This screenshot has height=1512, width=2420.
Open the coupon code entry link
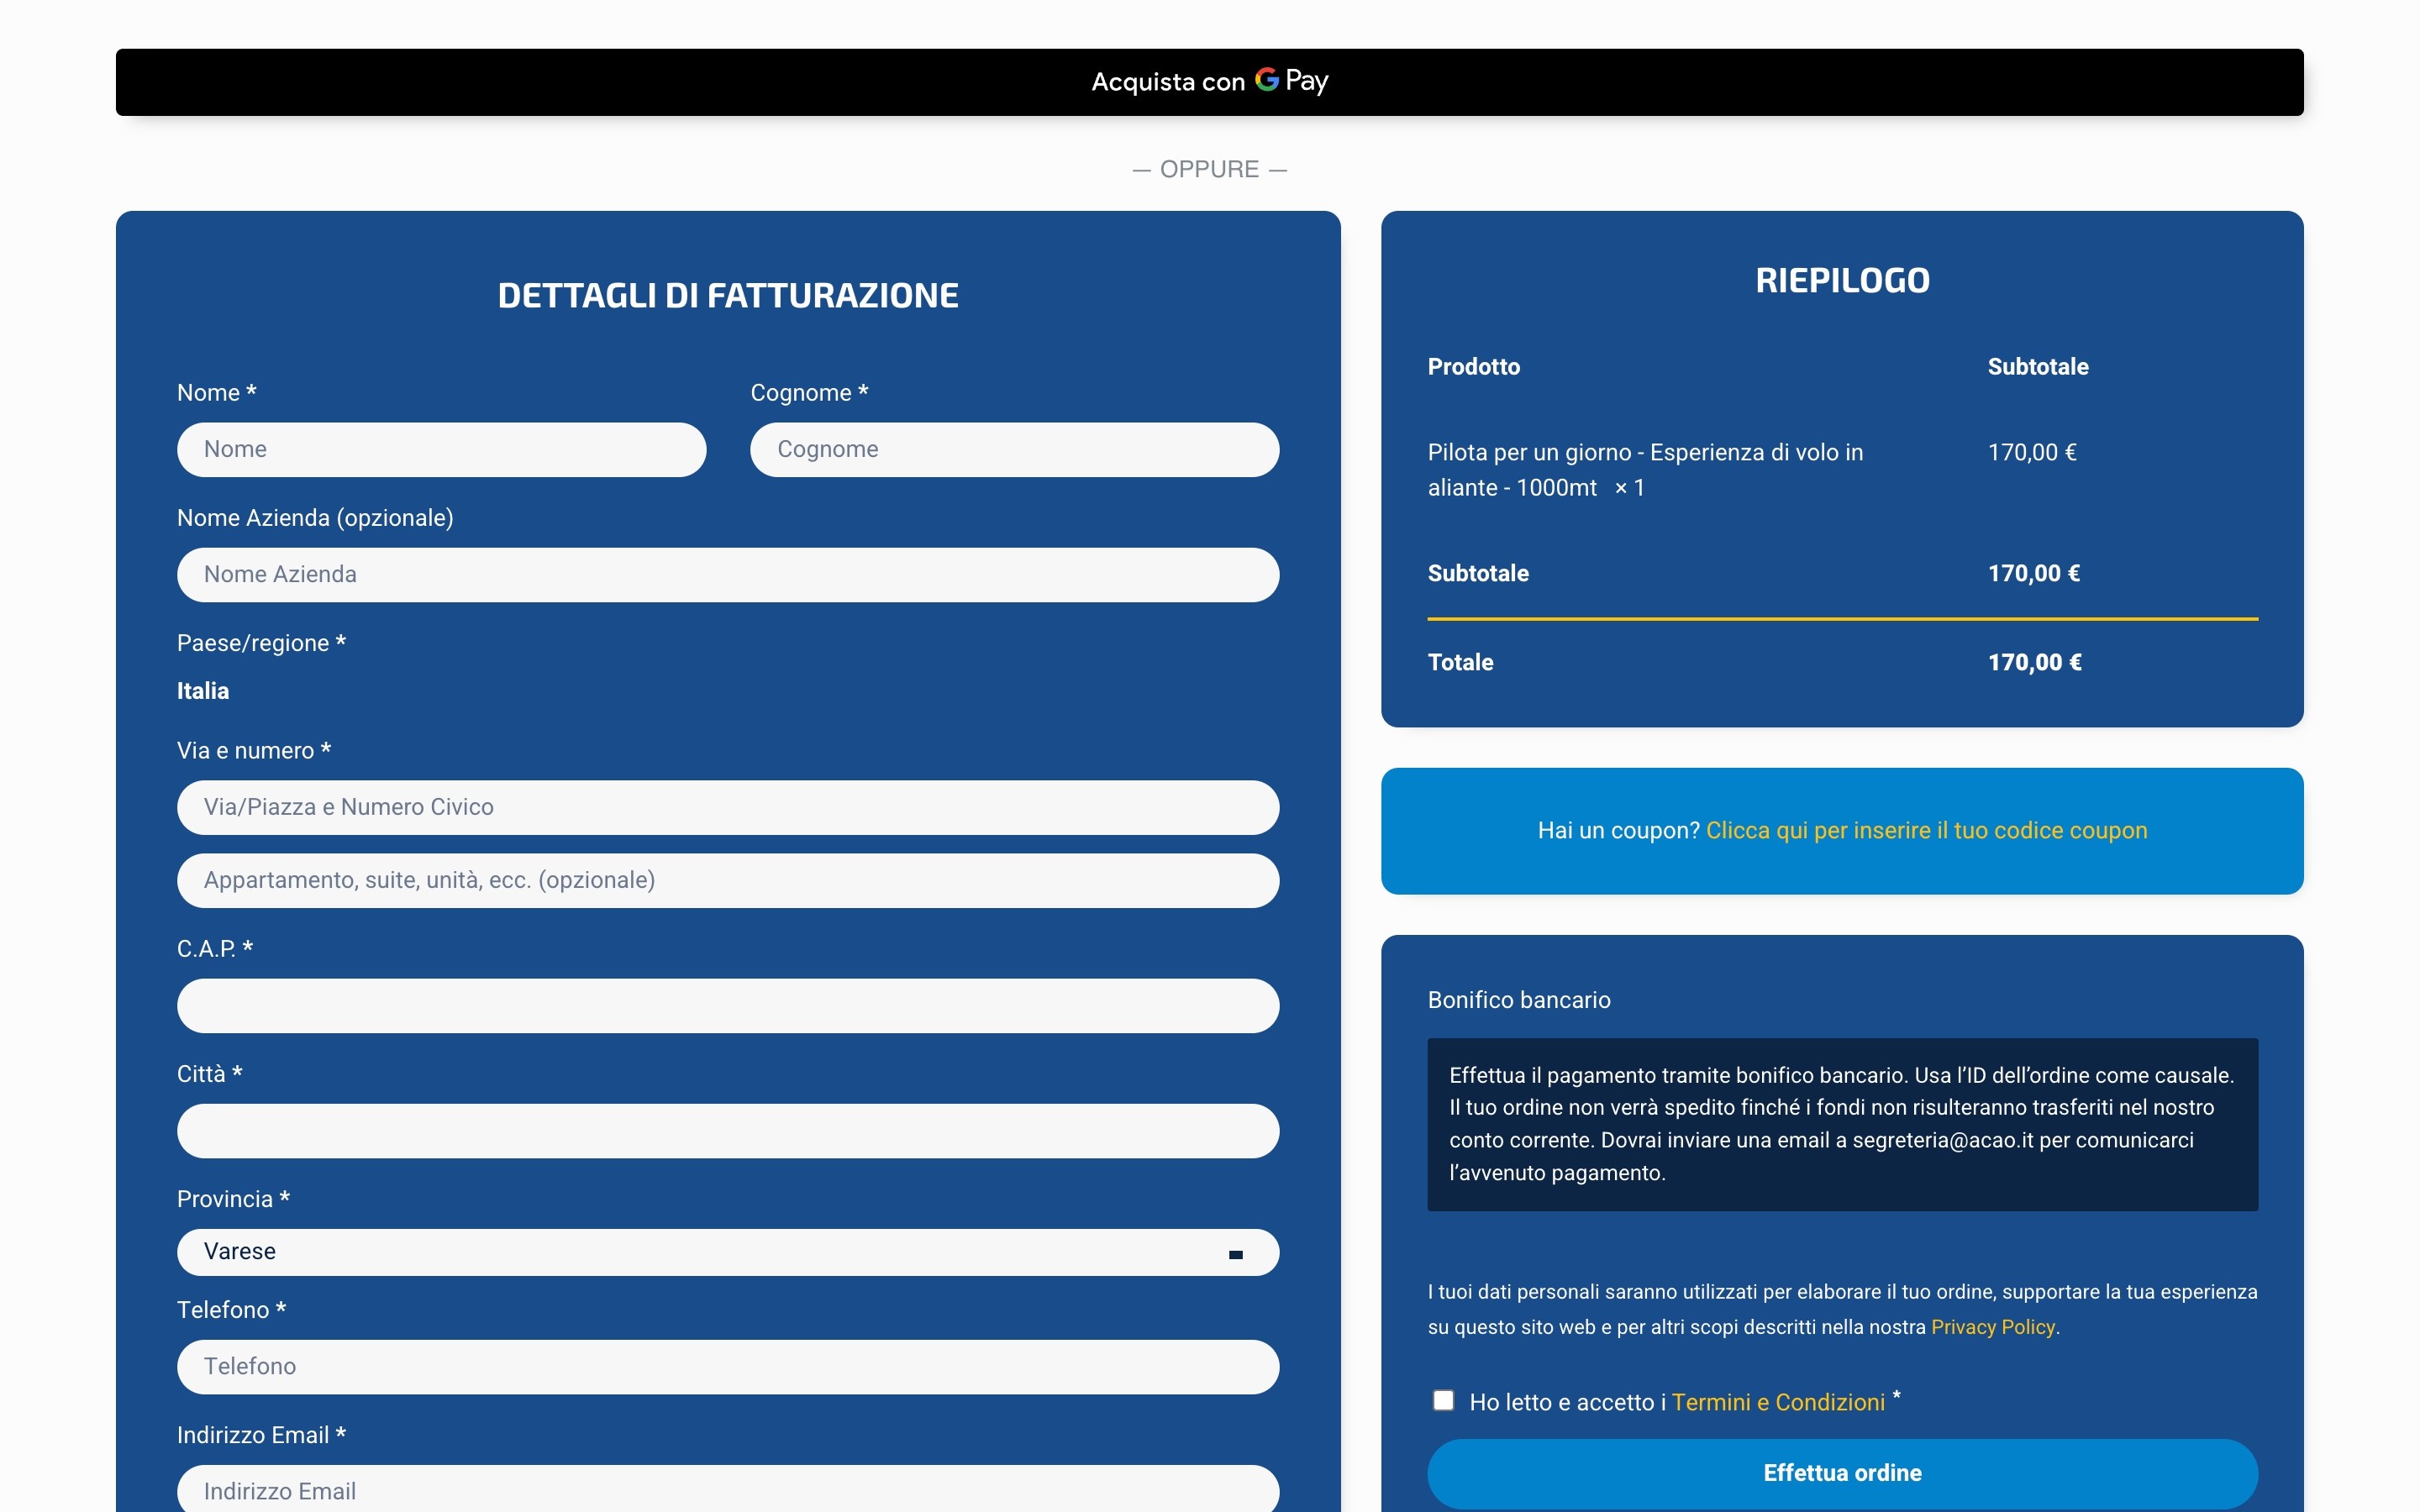click(x=1926, y=831)
